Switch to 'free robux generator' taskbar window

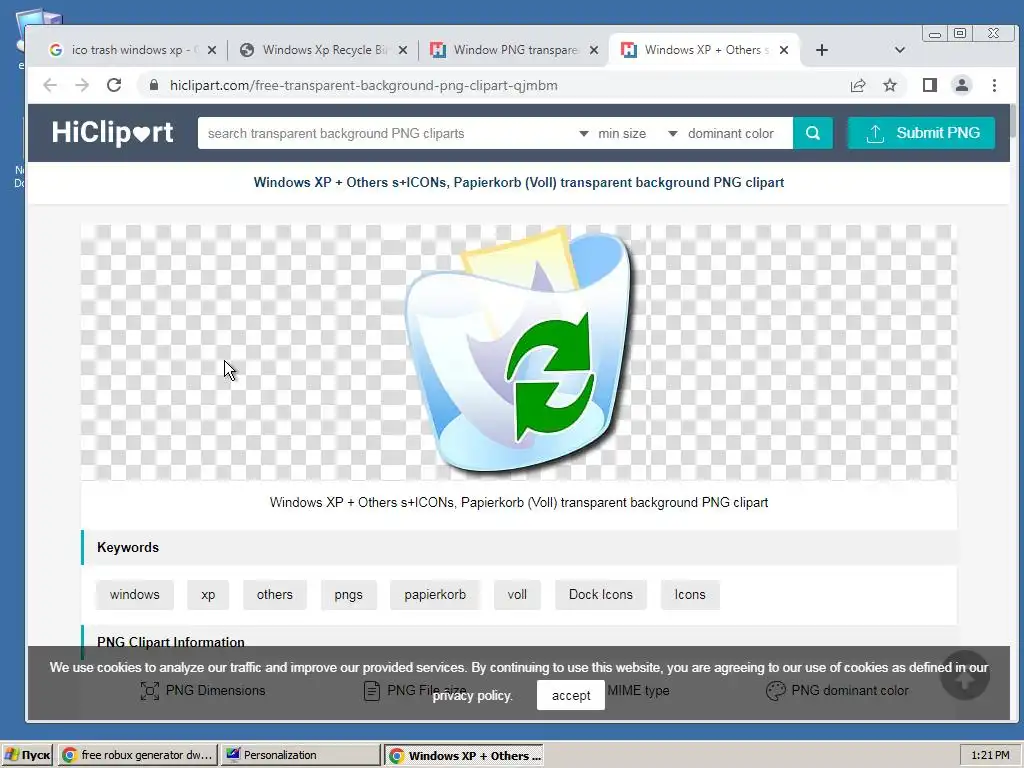tap(137, 756)
